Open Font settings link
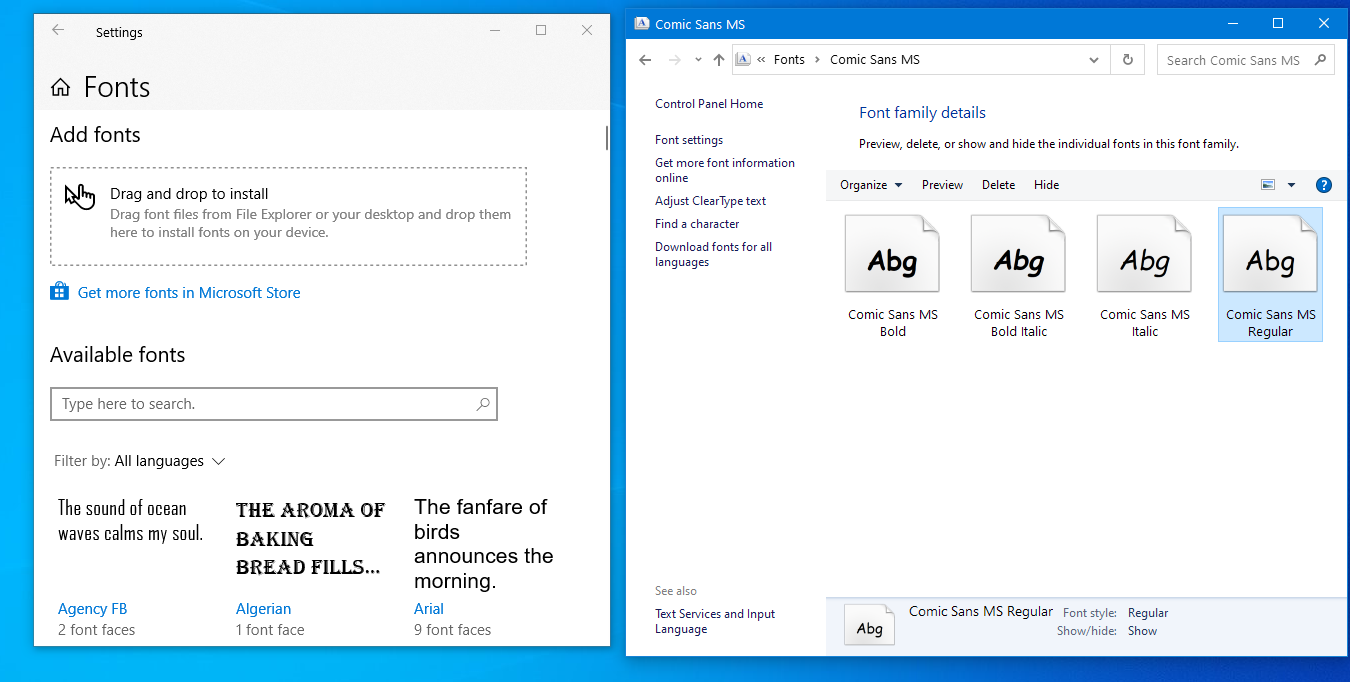1350x682 pixels. [689, 140]
